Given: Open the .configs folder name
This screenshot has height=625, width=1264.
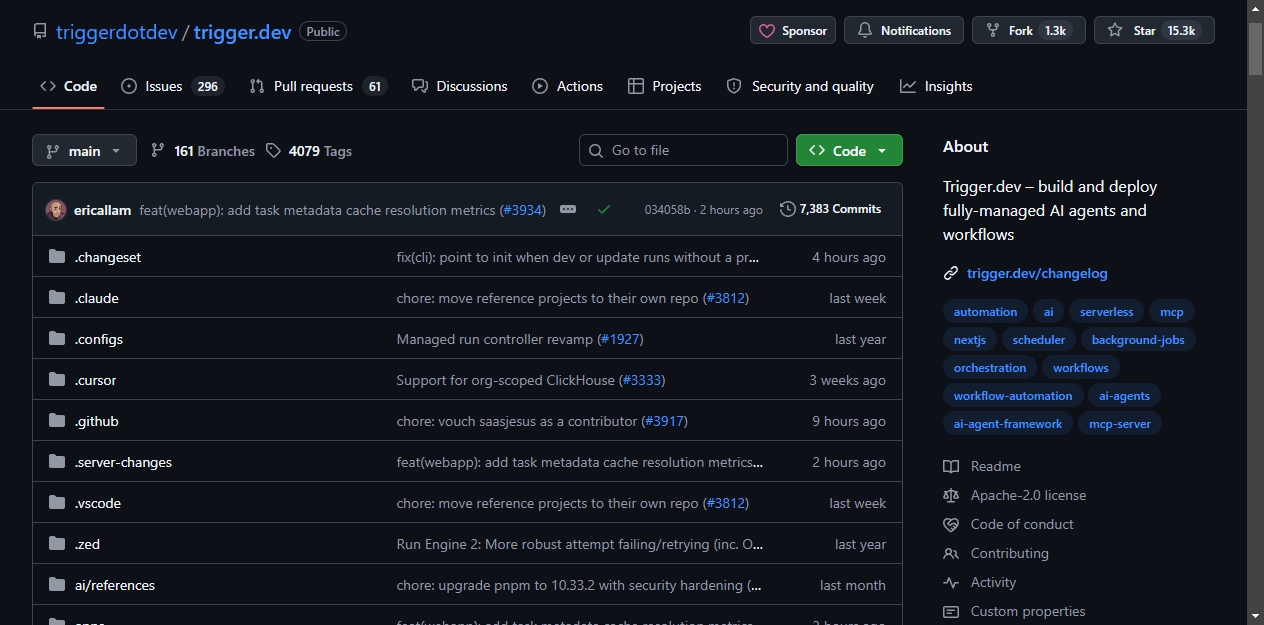Looking at the screenshot, I should (99, 339).
